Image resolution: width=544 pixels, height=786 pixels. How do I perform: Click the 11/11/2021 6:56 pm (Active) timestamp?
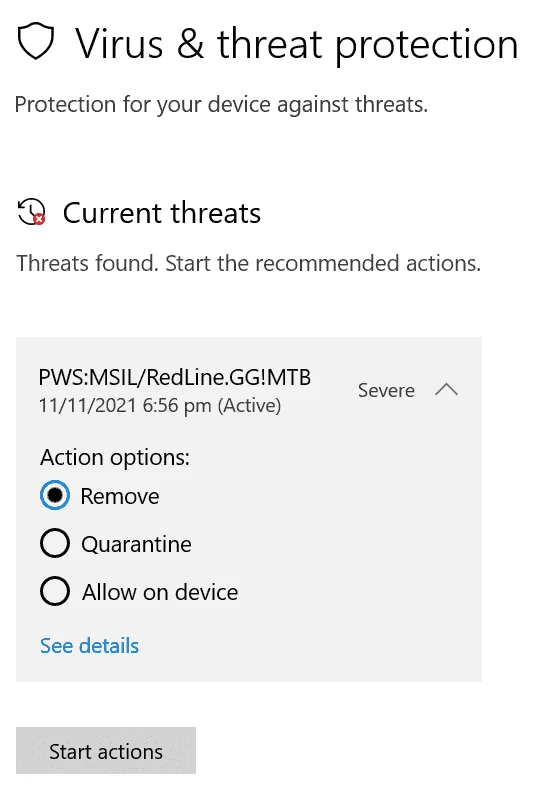coord(160,405)
